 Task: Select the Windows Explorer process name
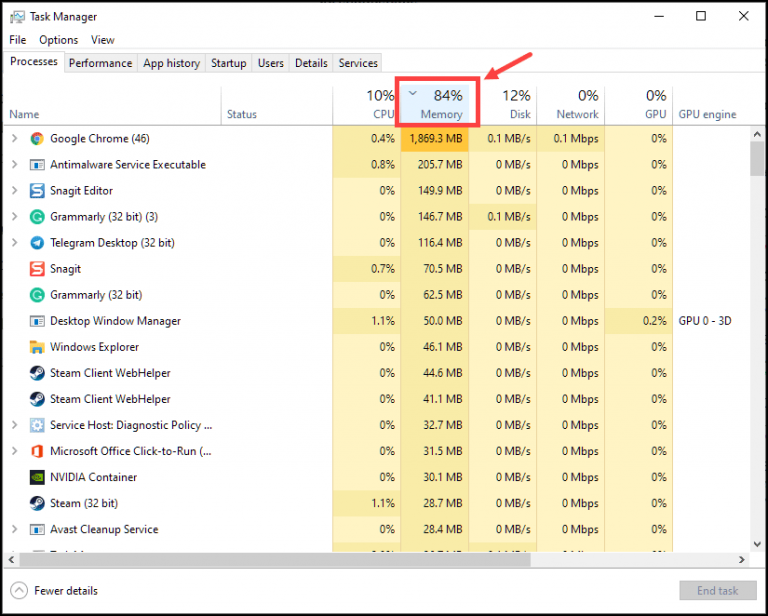coord(95,347)
